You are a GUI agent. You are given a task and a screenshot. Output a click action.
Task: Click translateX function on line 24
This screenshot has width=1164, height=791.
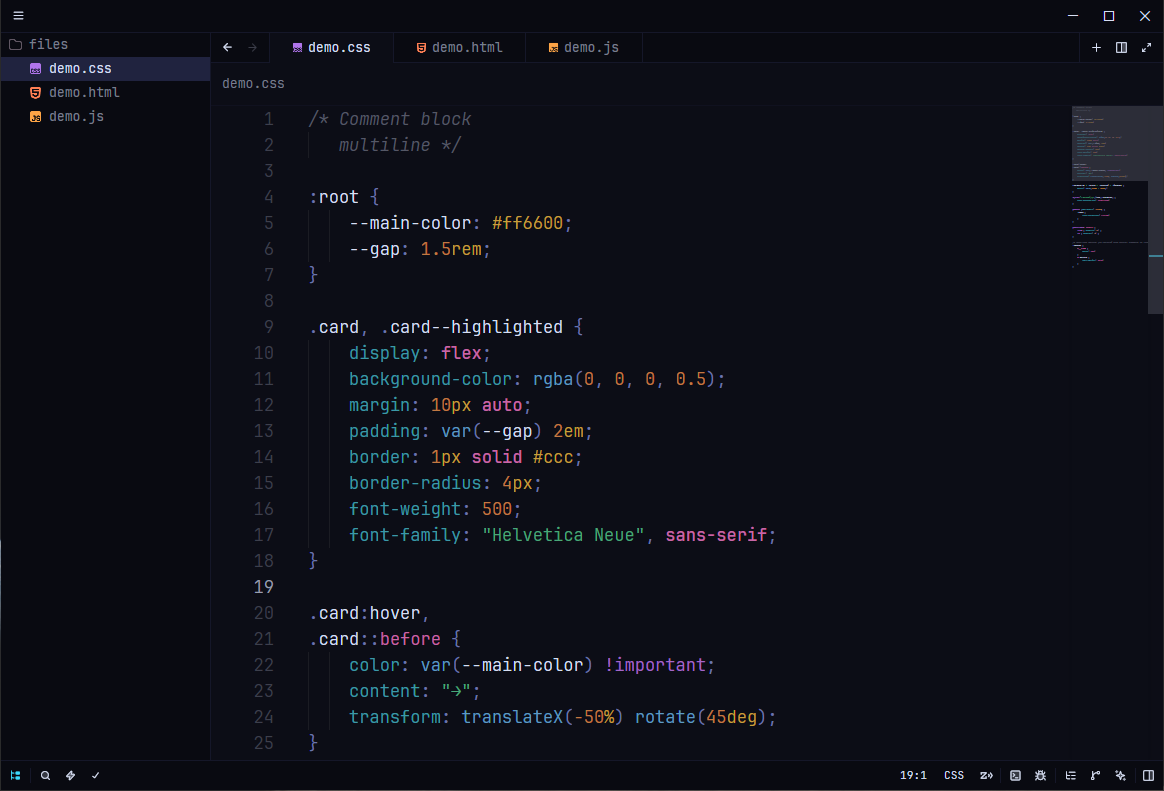[512, 717]
